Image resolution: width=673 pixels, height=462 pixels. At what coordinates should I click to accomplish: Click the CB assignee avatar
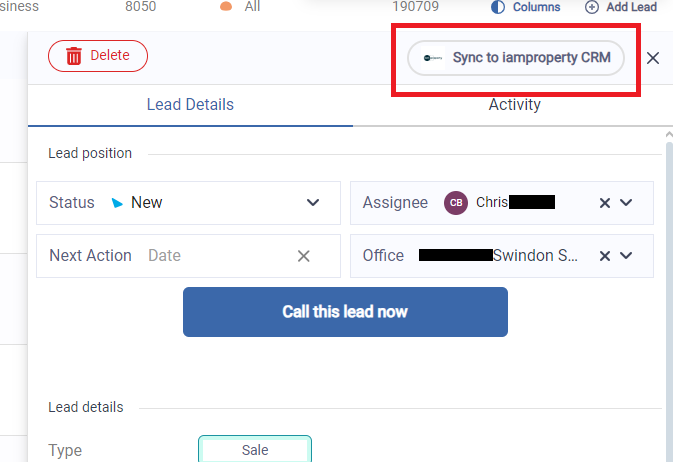(x=456, y=203)
